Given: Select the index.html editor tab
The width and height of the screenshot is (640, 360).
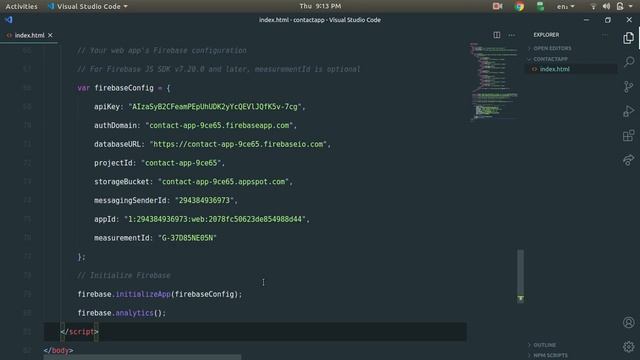Looking at the screenshot, I should (x=29, y=35).
